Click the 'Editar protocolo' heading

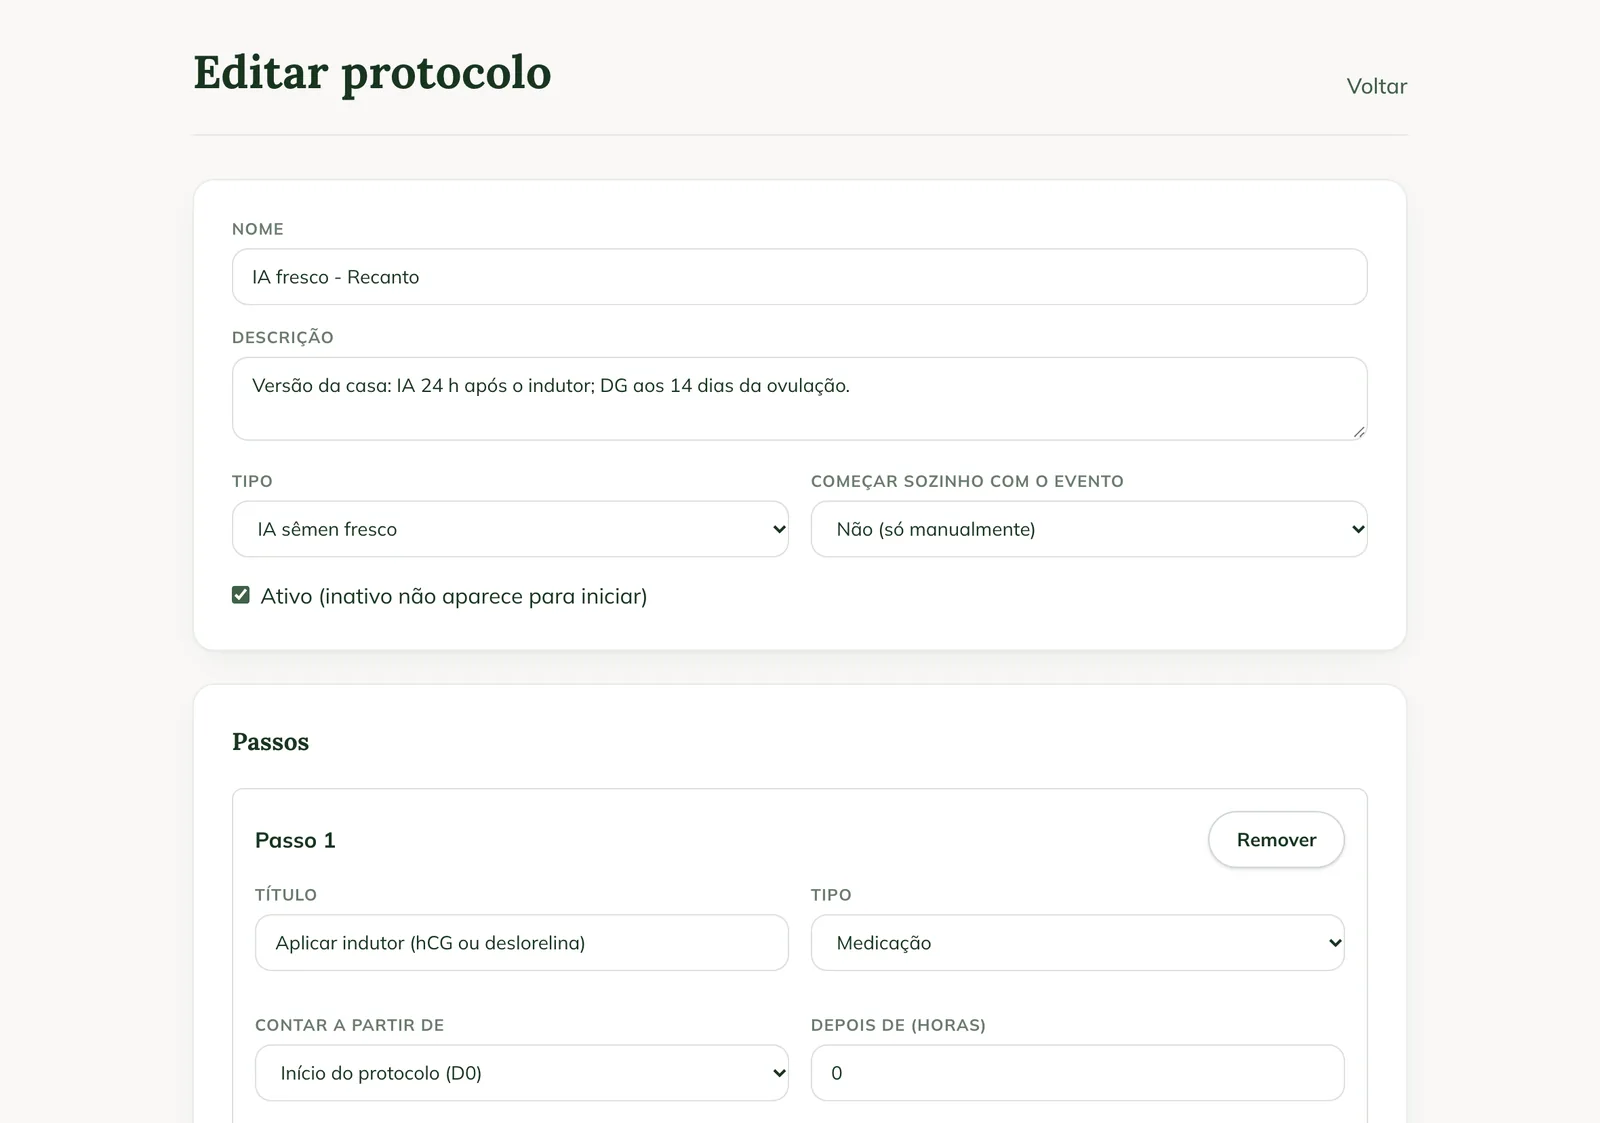click(x=372, y=73)
